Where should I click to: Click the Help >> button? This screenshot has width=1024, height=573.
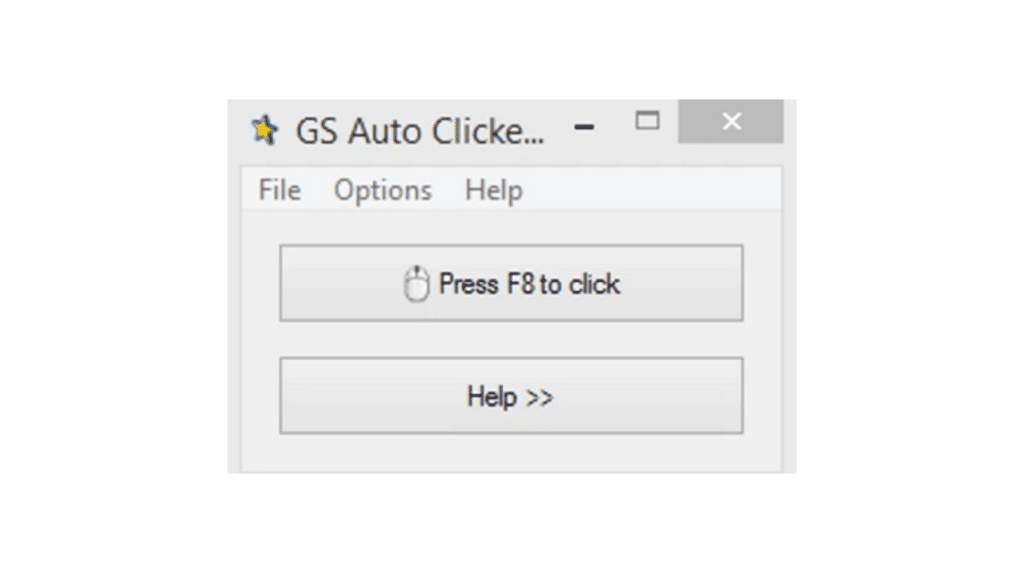[511, 395]
